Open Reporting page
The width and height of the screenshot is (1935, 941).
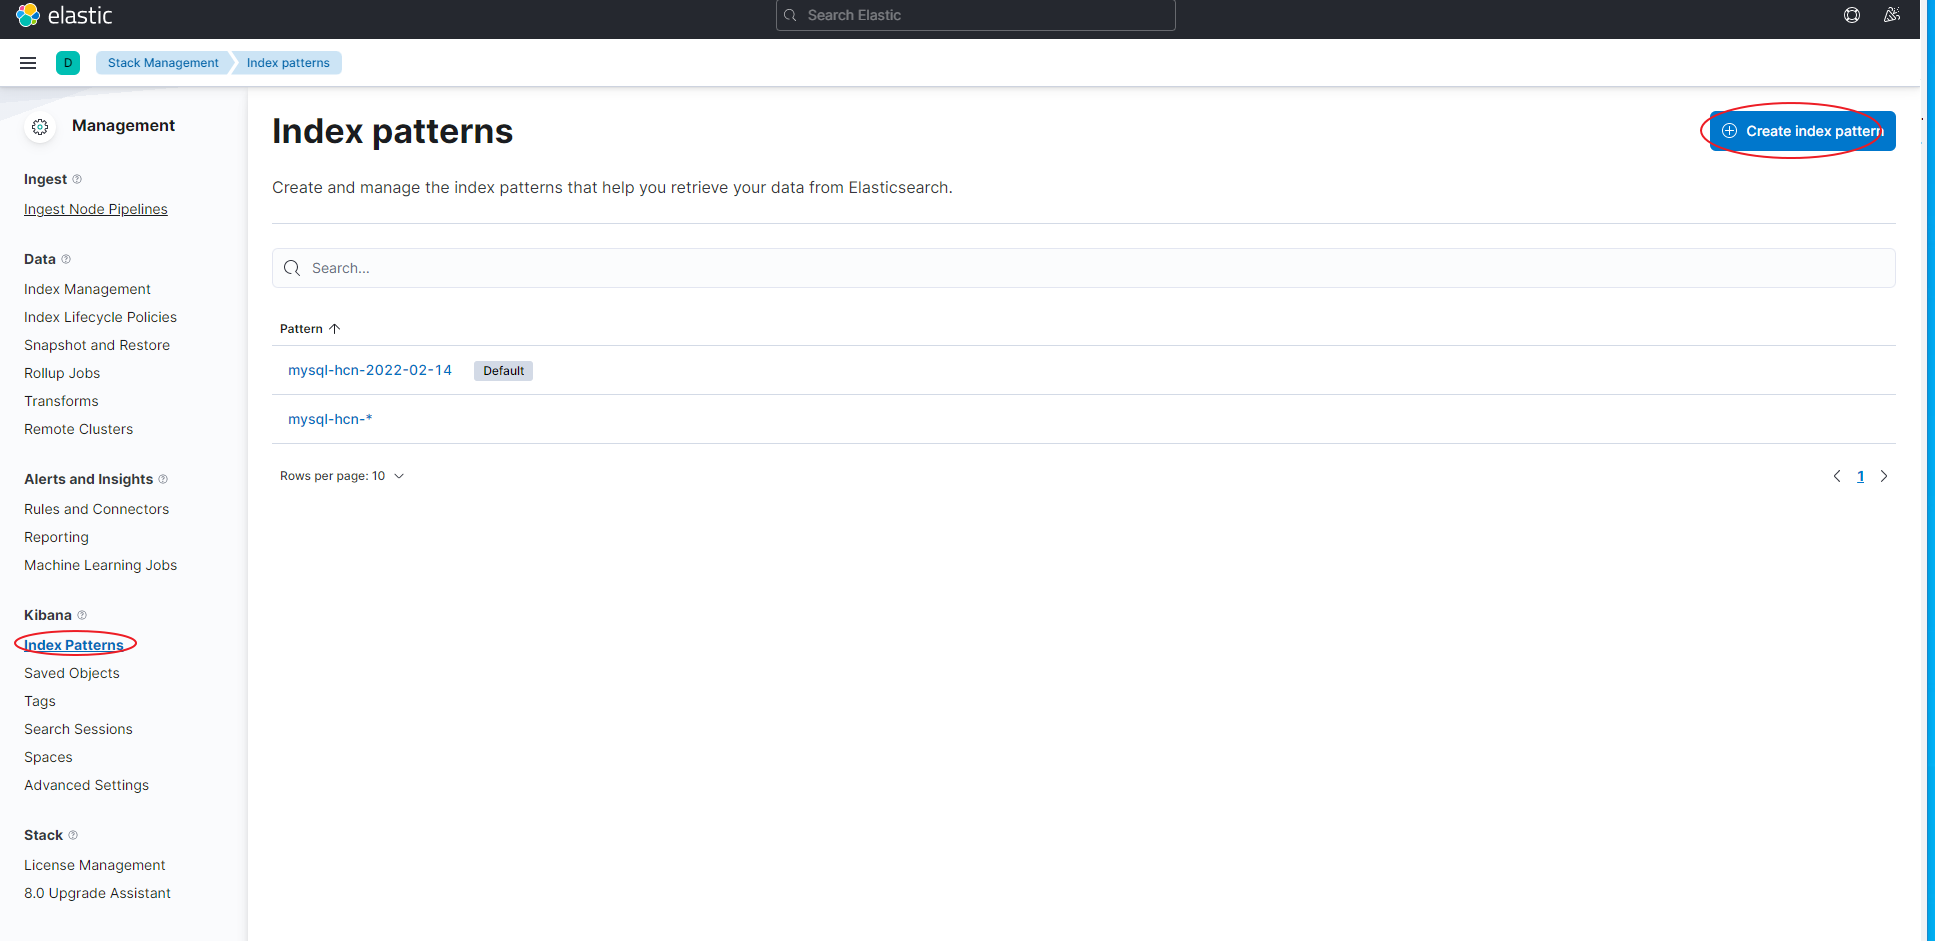point(56,537)
